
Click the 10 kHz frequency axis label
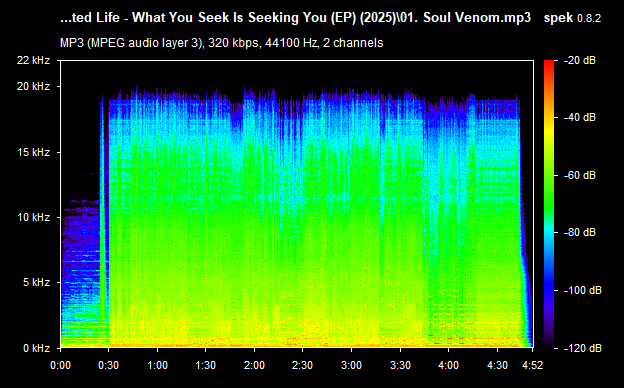(33, 217)
